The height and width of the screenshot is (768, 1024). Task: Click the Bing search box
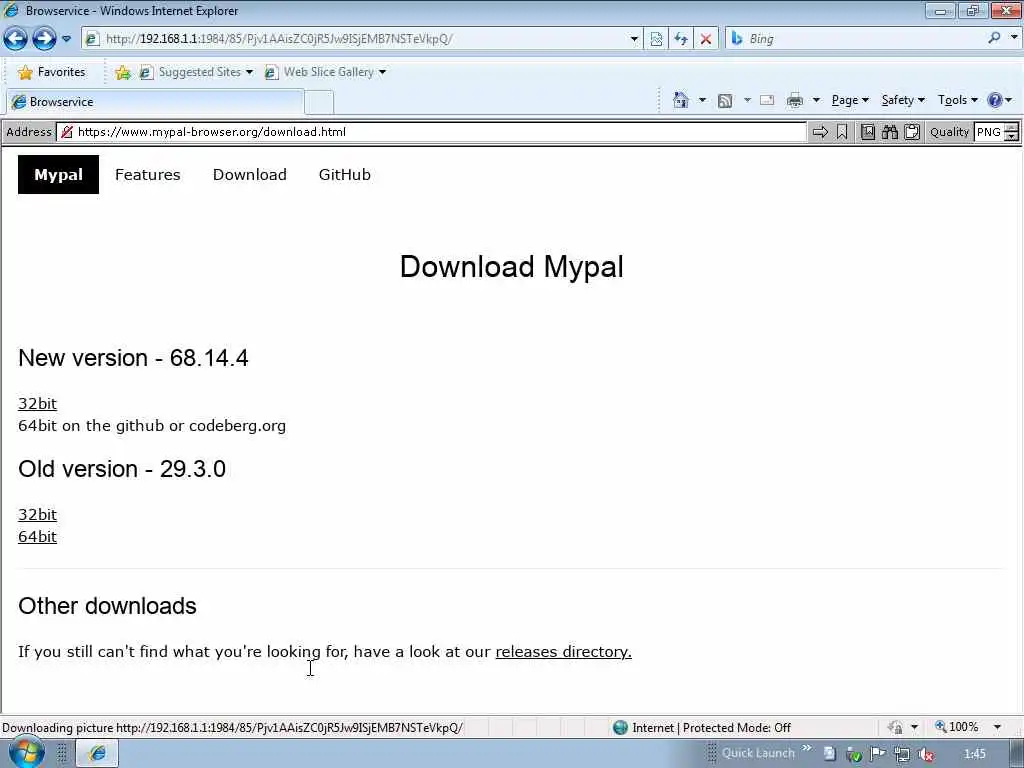[x=856, y=39]
